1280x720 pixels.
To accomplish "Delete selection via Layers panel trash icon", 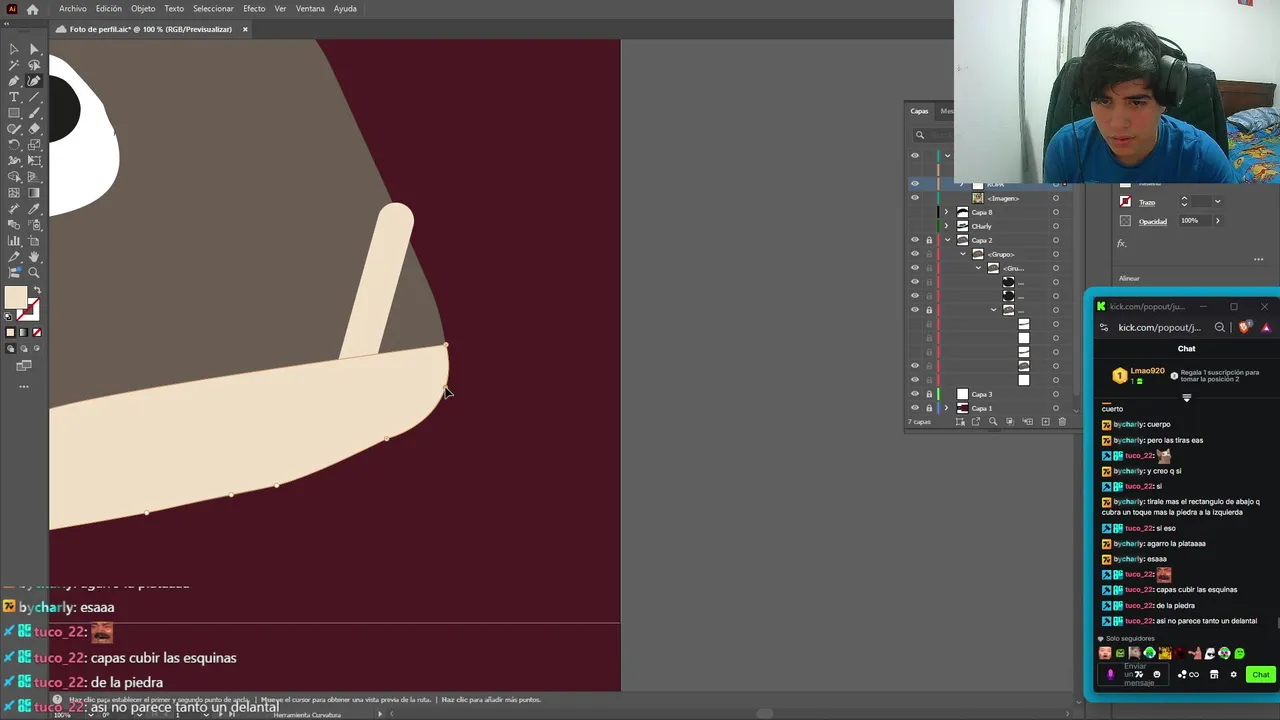I will tap(1062, 421).
